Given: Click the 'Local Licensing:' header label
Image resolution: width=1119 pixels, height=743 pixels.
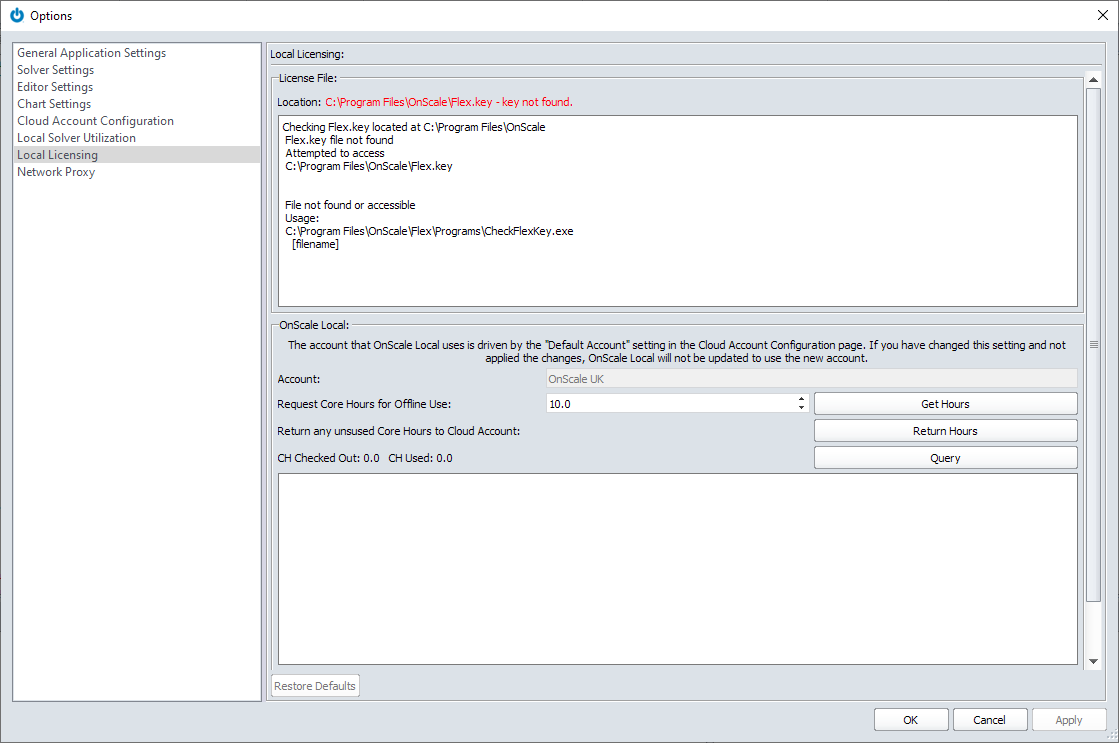Looking at the screenshot, I should 307,54.
